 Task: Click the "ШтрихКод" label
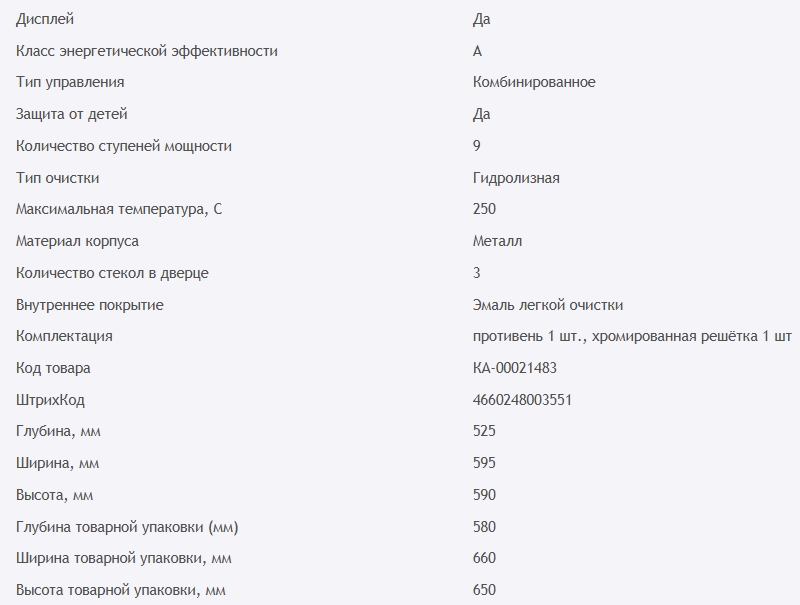[x=51, y=400]
